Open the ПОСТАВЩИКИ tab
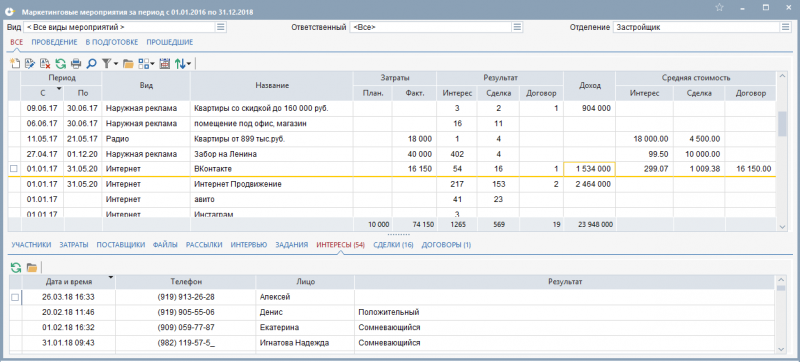800x362 pixels. (x=121, y=245)
